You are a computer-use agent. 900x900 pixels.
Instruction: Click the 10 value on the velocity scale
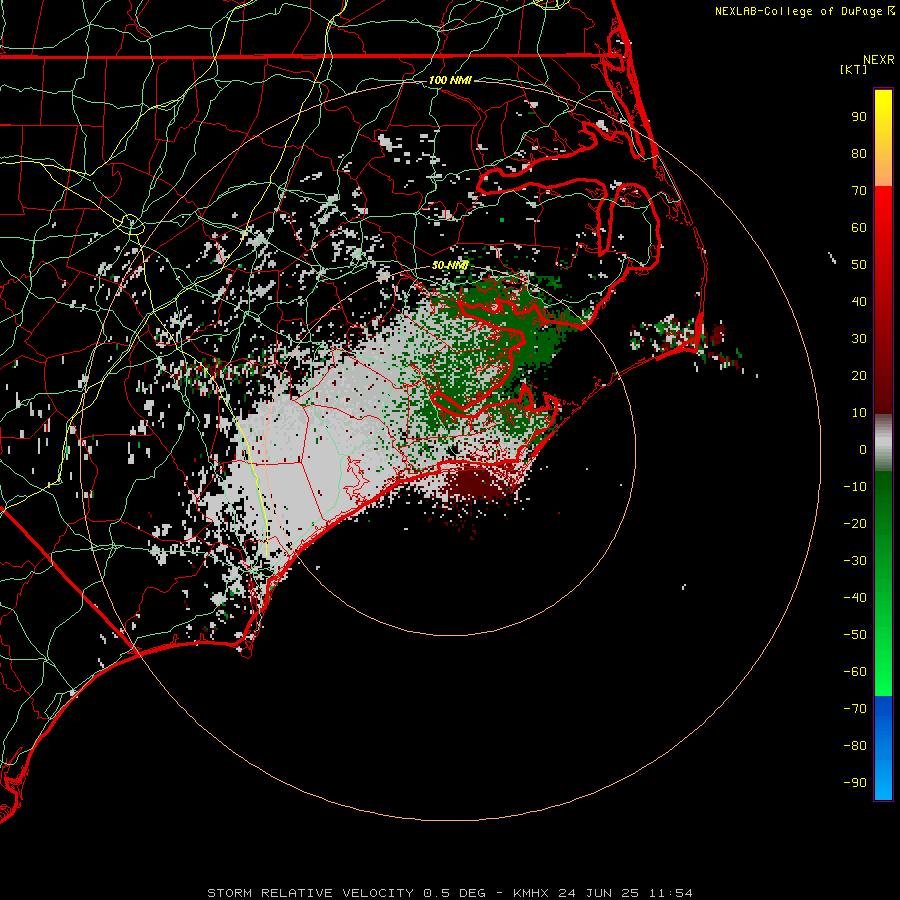(x=859, y=413)
